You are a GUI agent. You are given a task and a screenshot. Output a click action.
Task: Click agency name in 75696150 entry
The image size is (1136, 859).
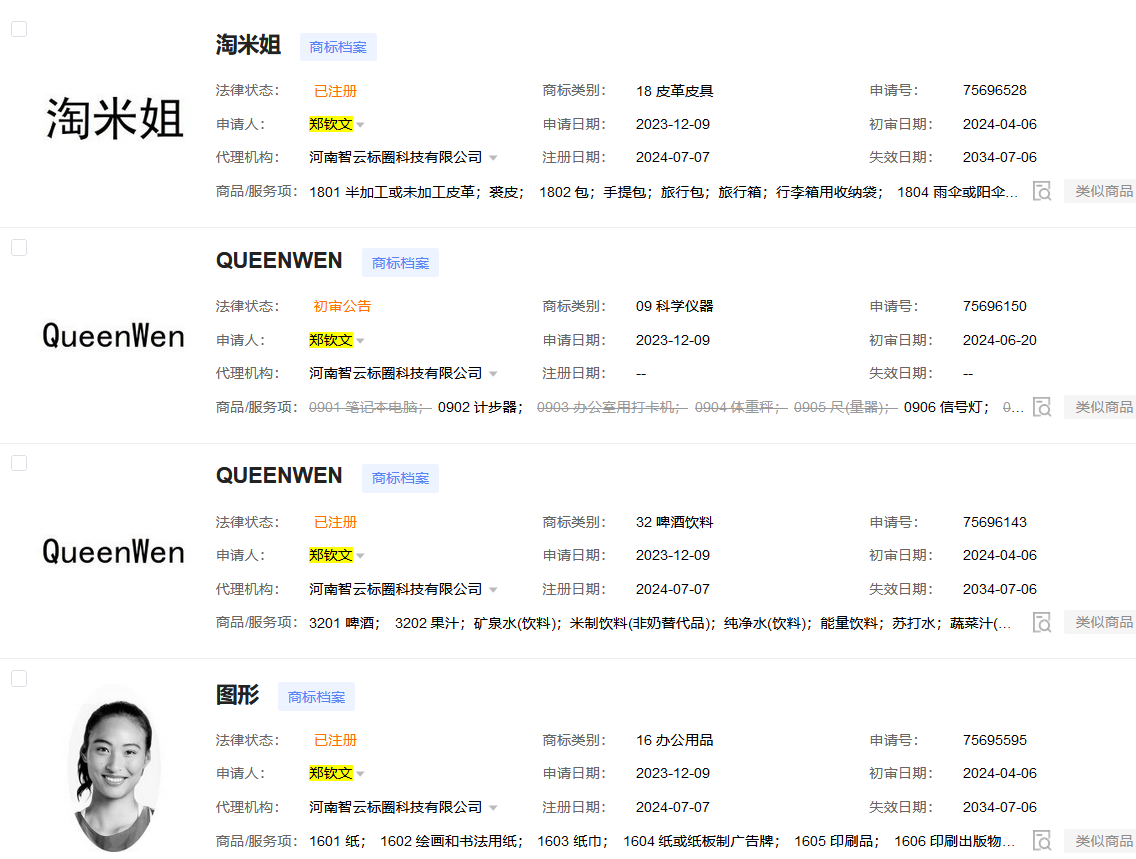click(396, 373)
